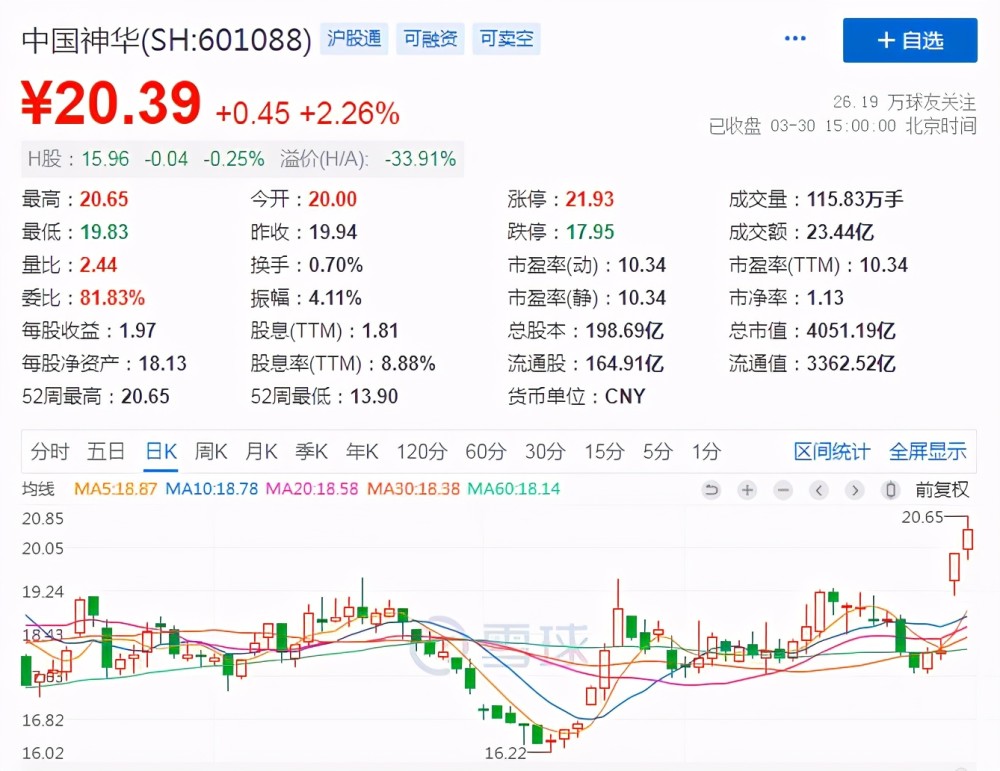Toggle the MA5:18.87 moving average line
The image size is (1000, 771).
pos(115,489)
